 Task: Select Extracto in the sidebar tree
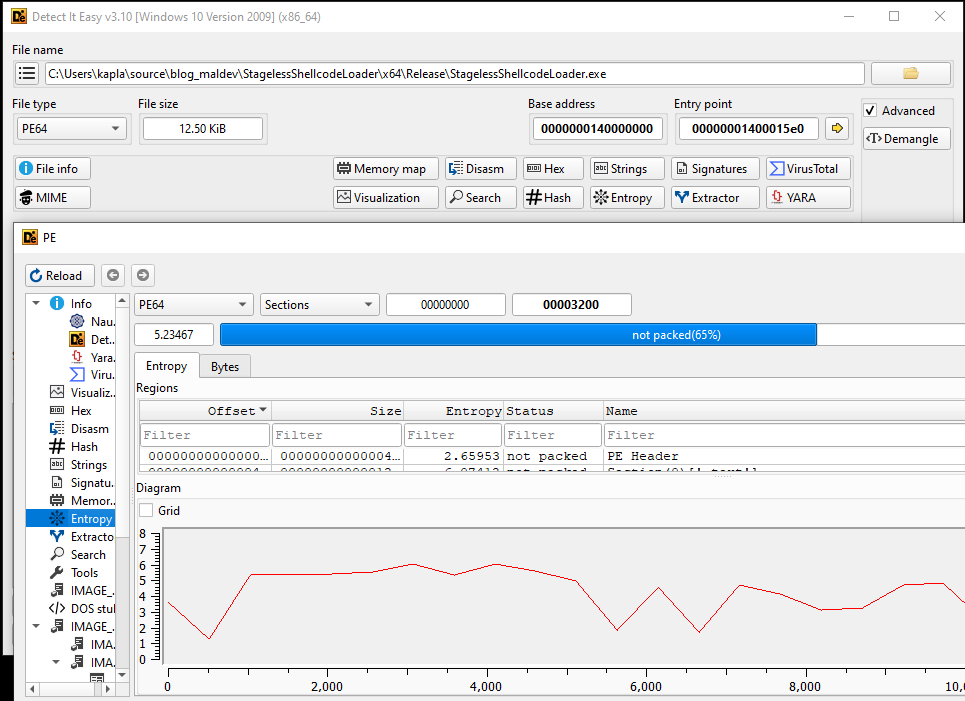[x=82, y=537]
